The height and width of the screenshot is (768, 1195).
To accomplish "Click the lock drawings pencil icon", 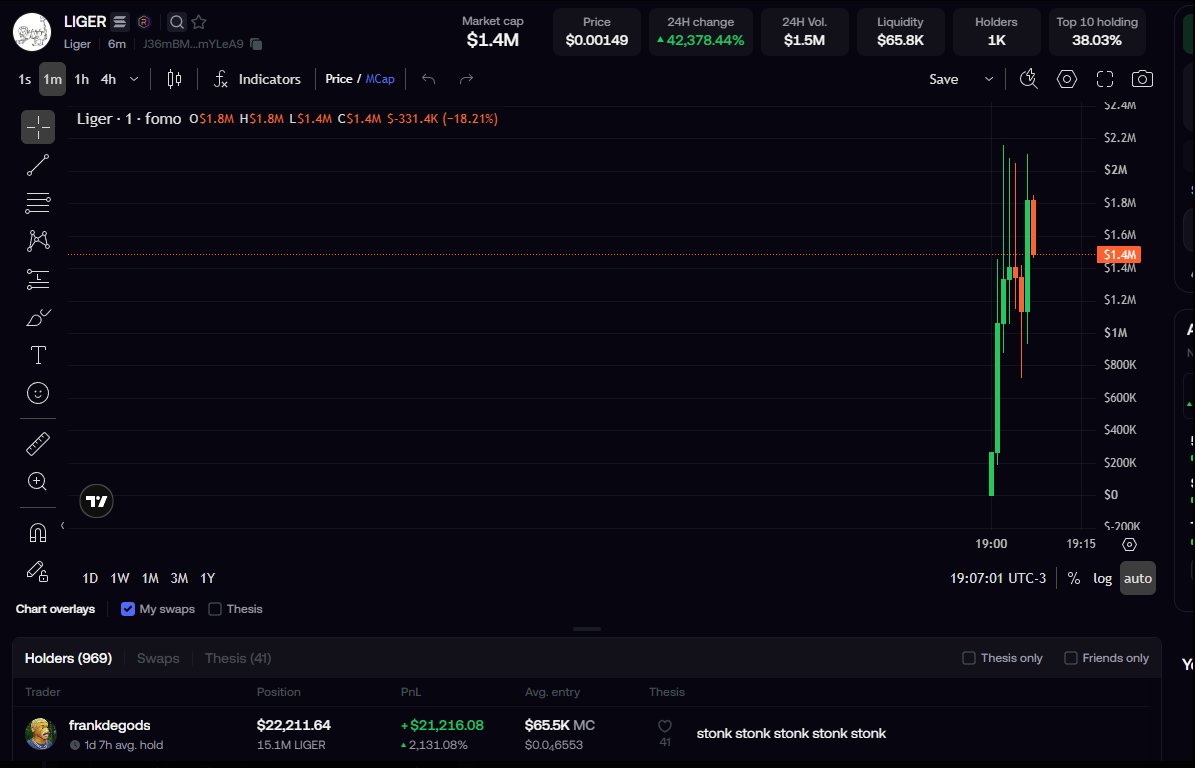I will [x=37, y=571].
